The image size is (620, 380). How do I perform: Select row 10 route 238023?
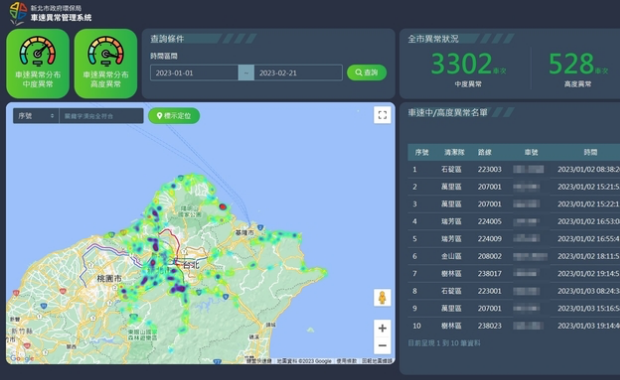pyautogui.click(x=490, y=326)
